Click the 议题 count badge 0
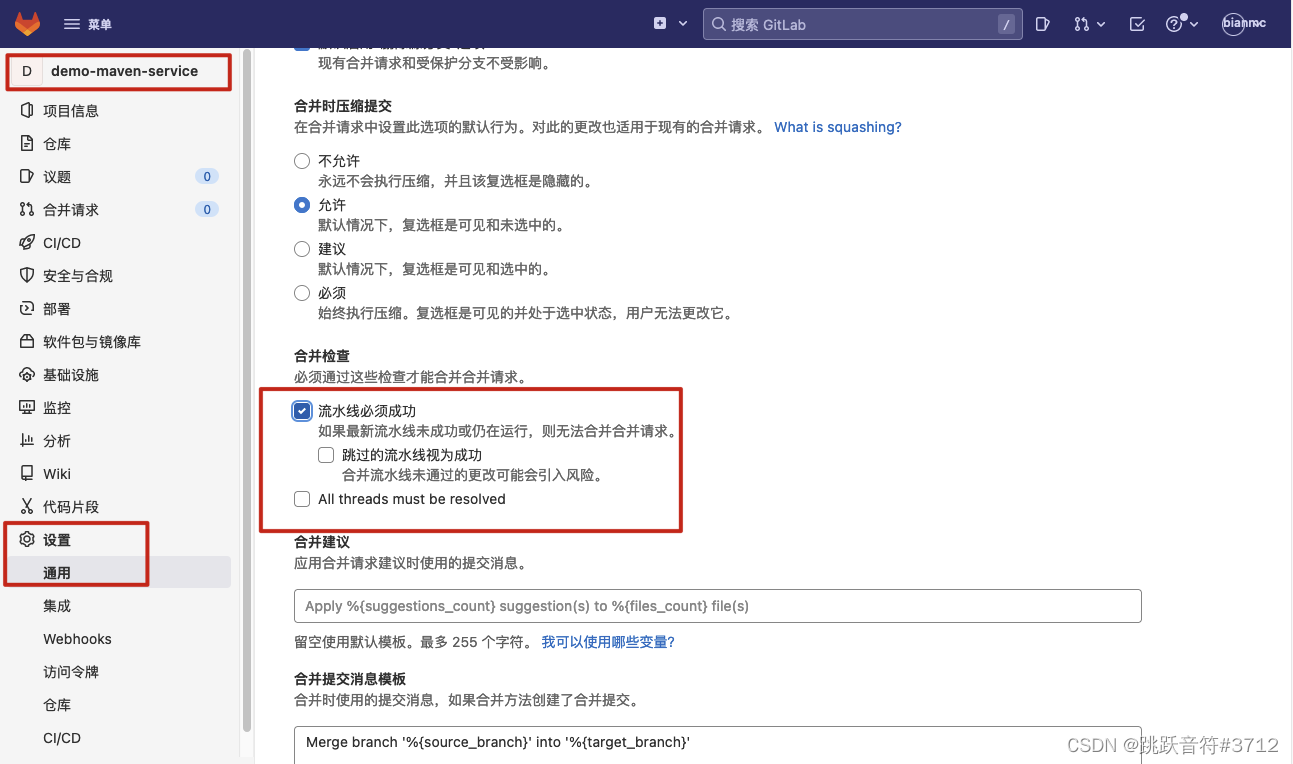 point(207,176)
